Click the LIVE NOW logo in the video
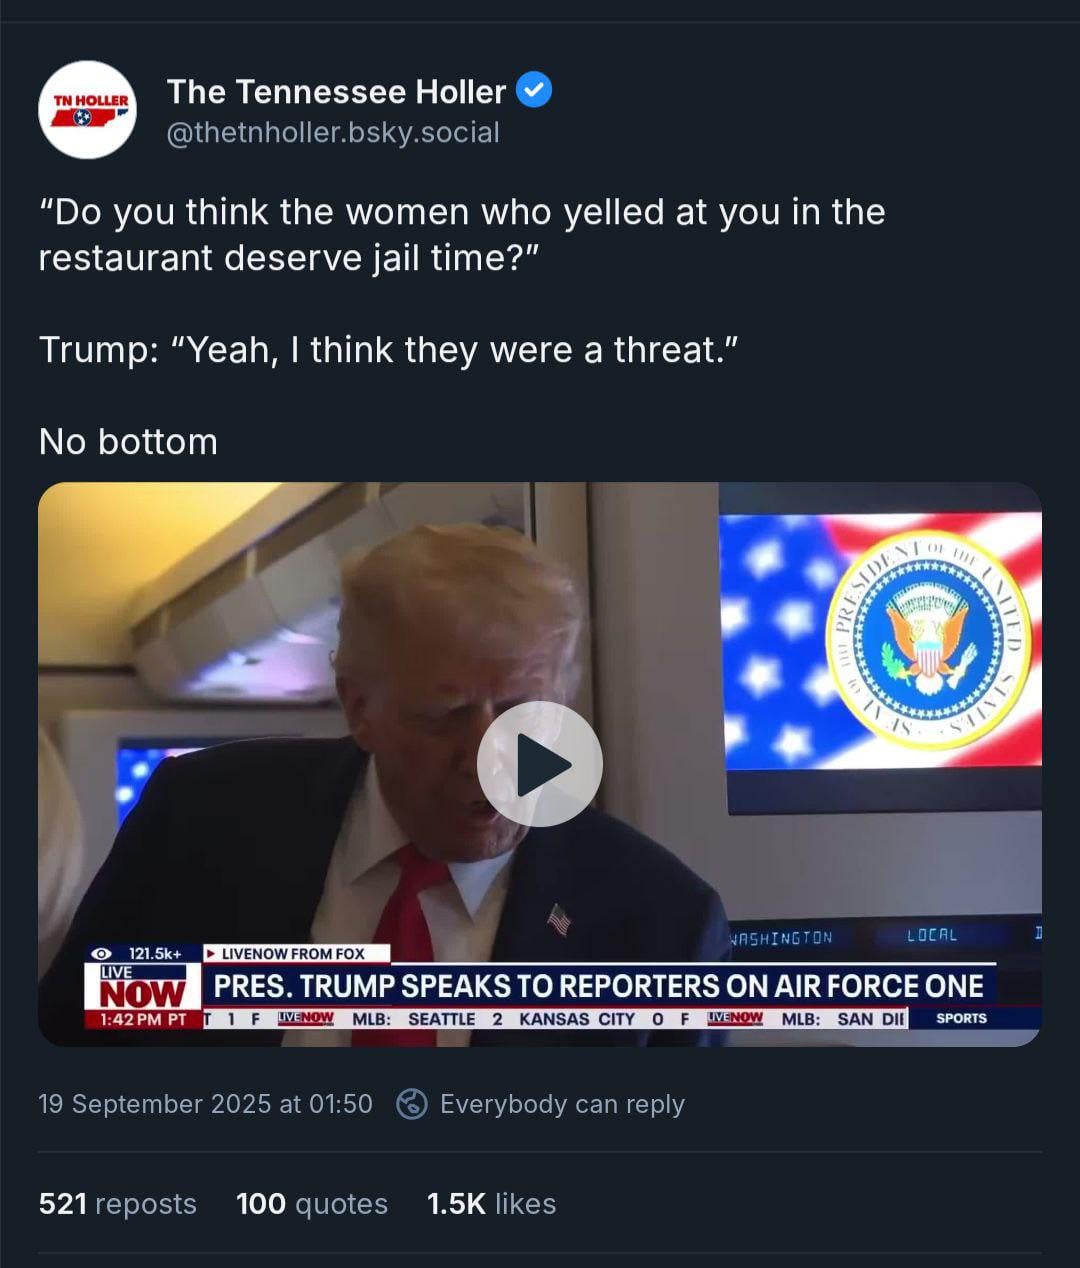The height and width of the screenshot is (1268, 1080). [x=143, y=987]
